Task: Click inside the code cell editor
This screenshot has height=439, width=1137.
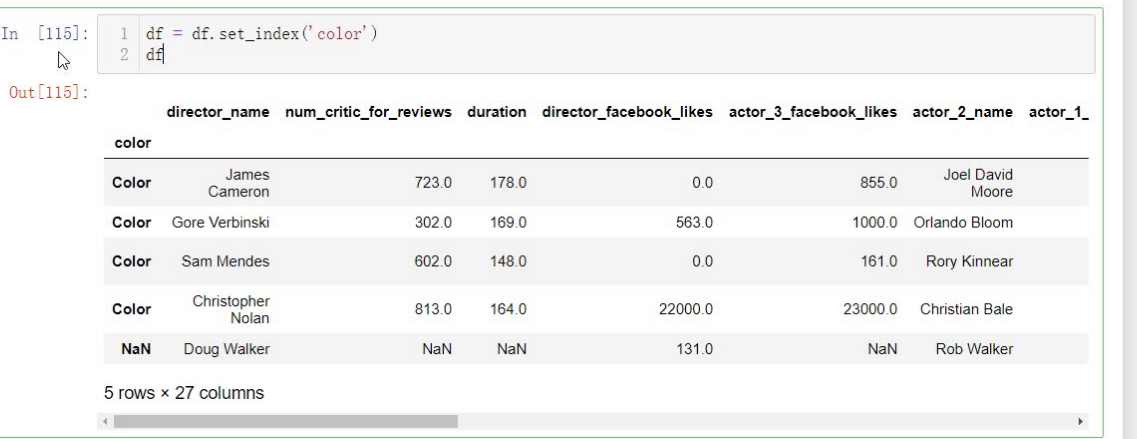Action: coord(596,44)
